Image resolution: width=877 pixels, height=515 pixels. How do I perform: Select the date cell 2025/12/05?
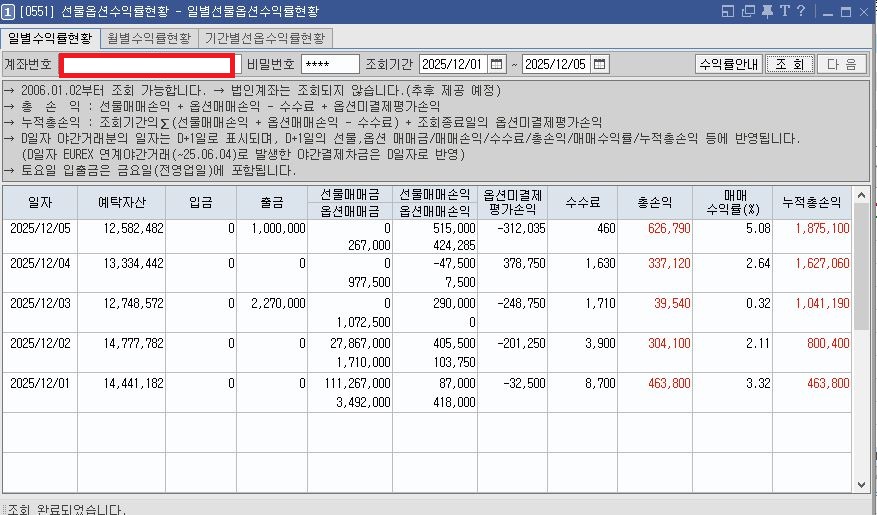(x=40, y=228)
